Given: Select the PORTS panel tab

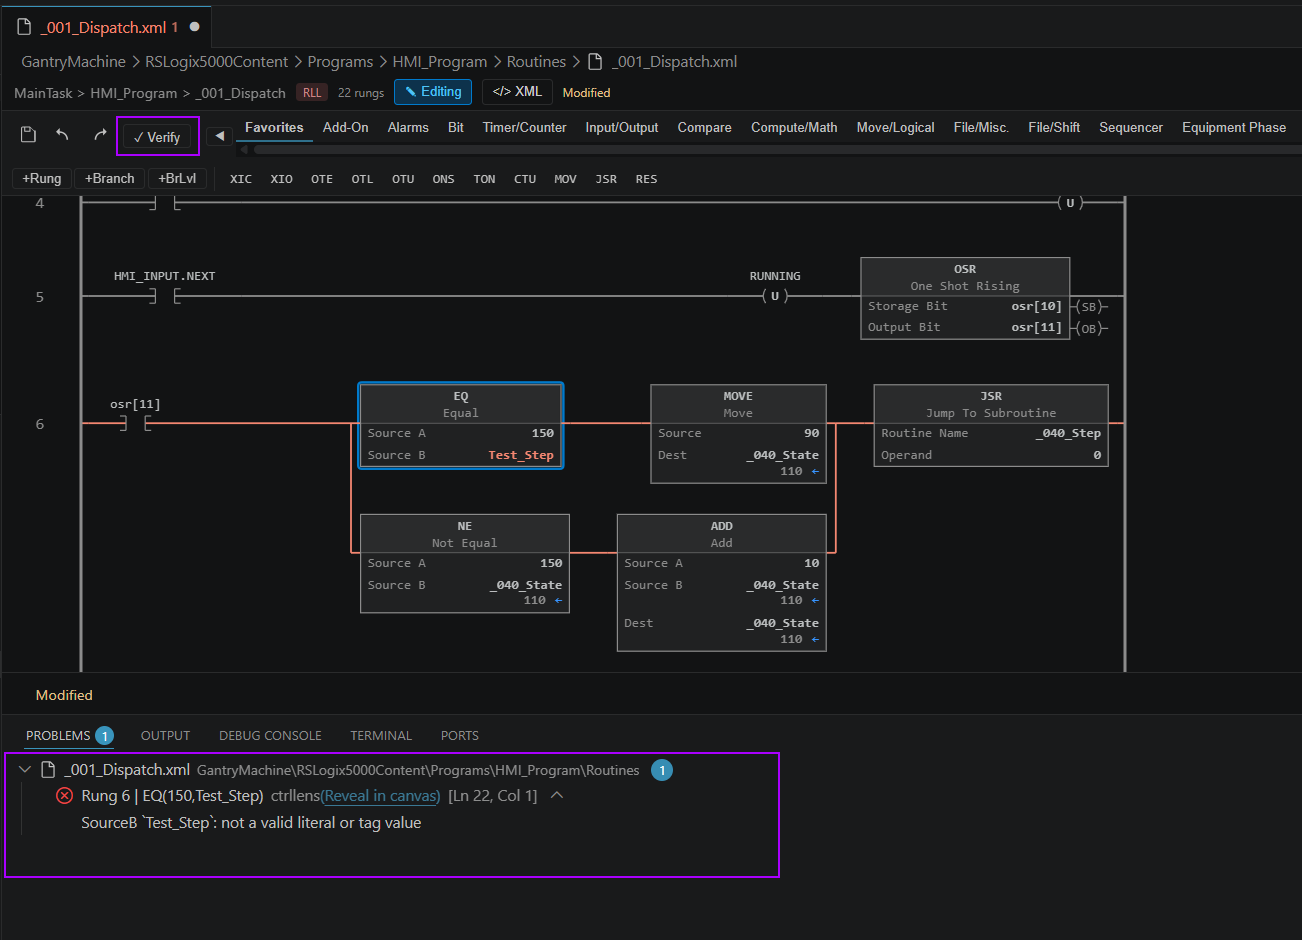Looking at the screenshot, I should 460,735.
